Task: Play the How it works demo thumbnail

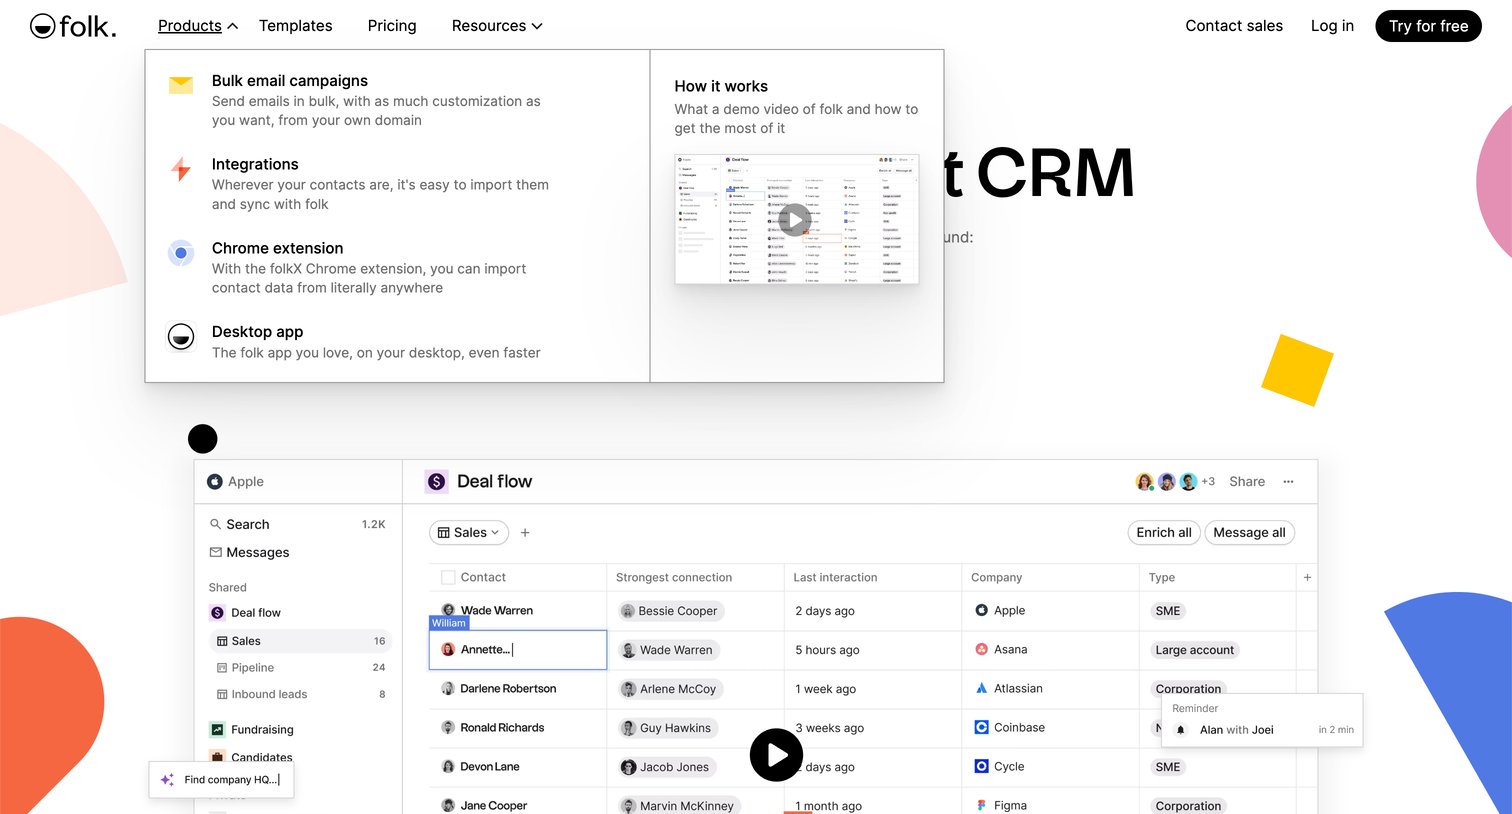Action: click(x=796, y=220)
